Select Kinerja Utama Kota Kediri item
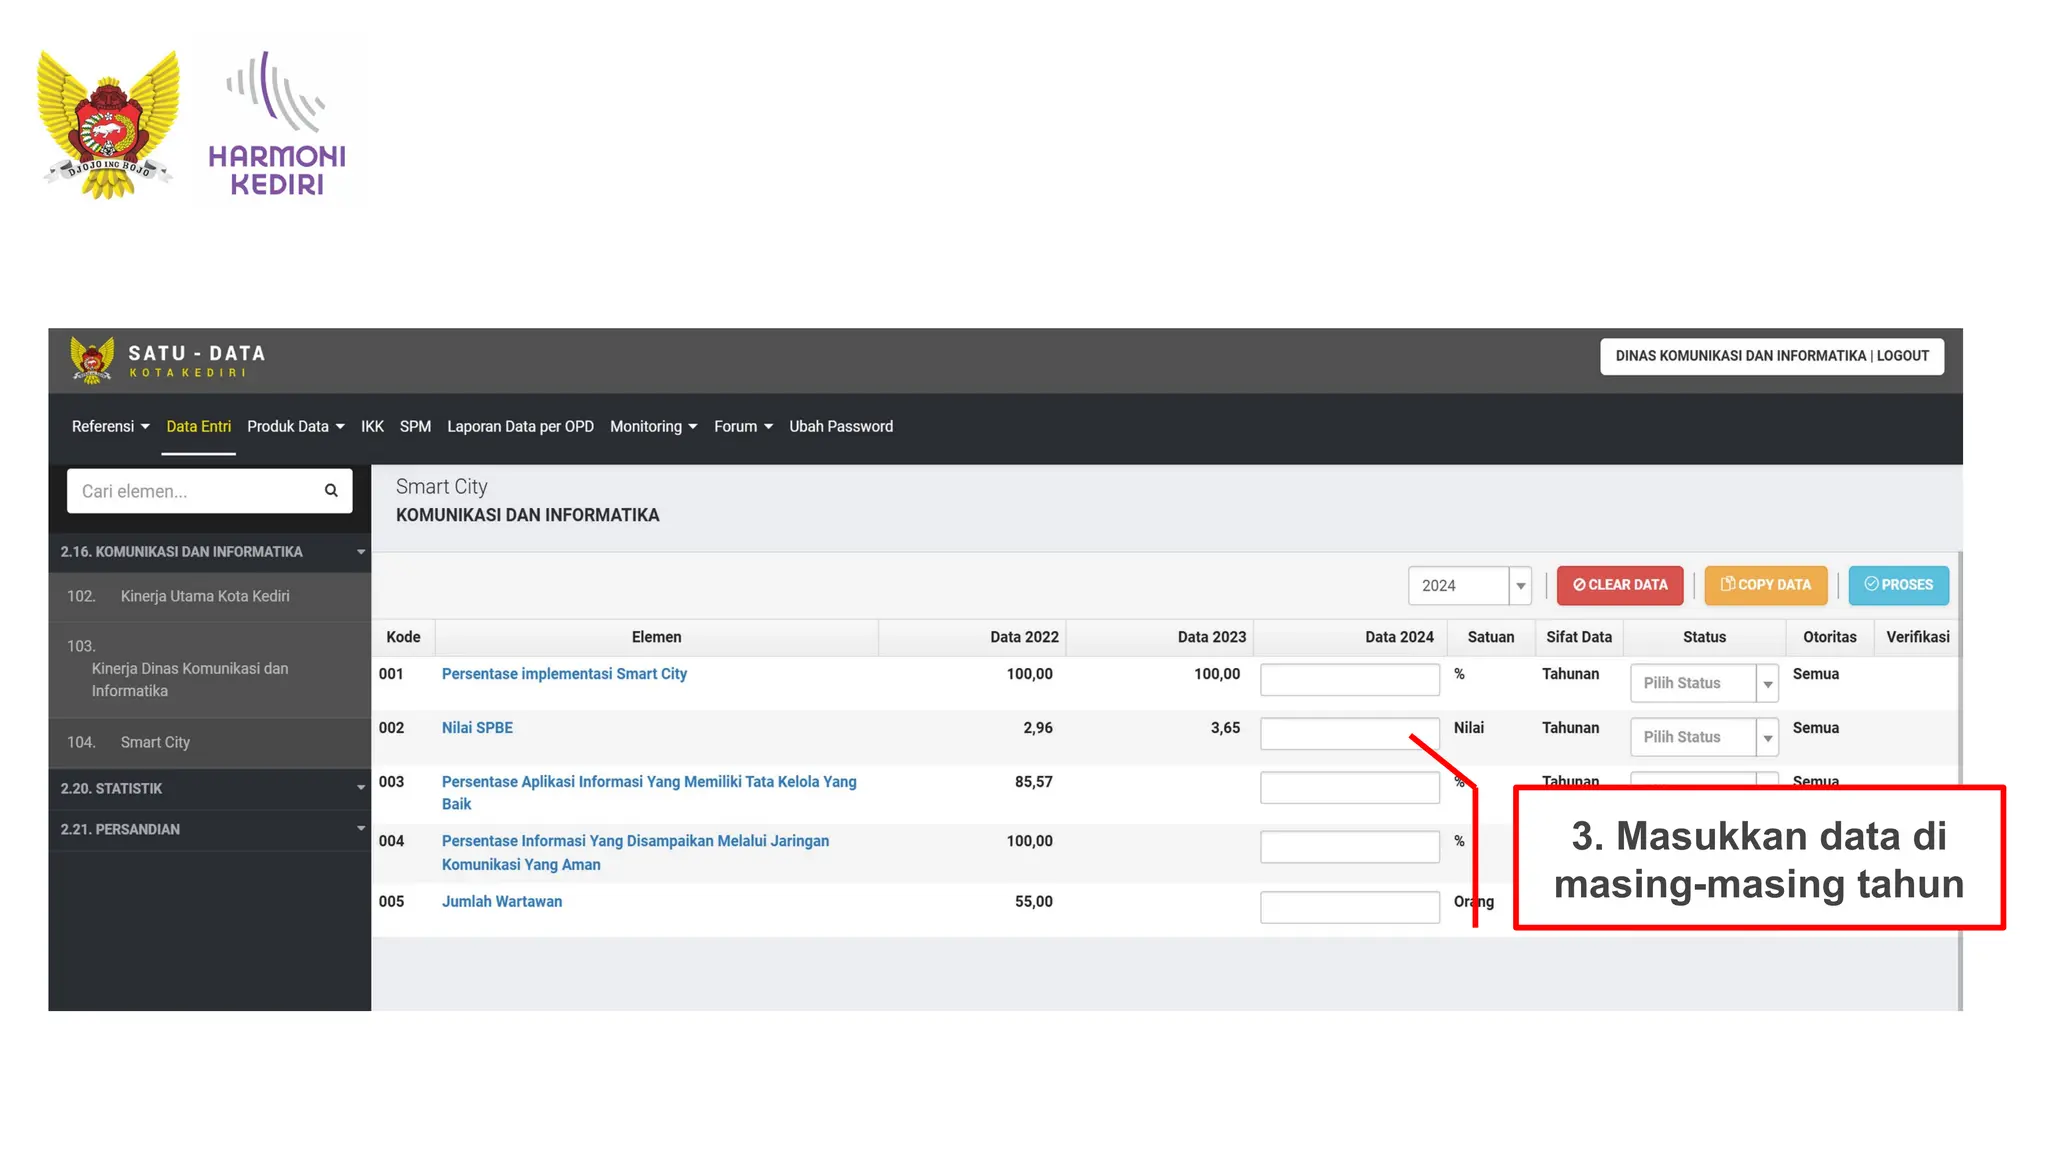This screenshot has width=2048, height=1152. pyautogui.click(x=205, y=597)
